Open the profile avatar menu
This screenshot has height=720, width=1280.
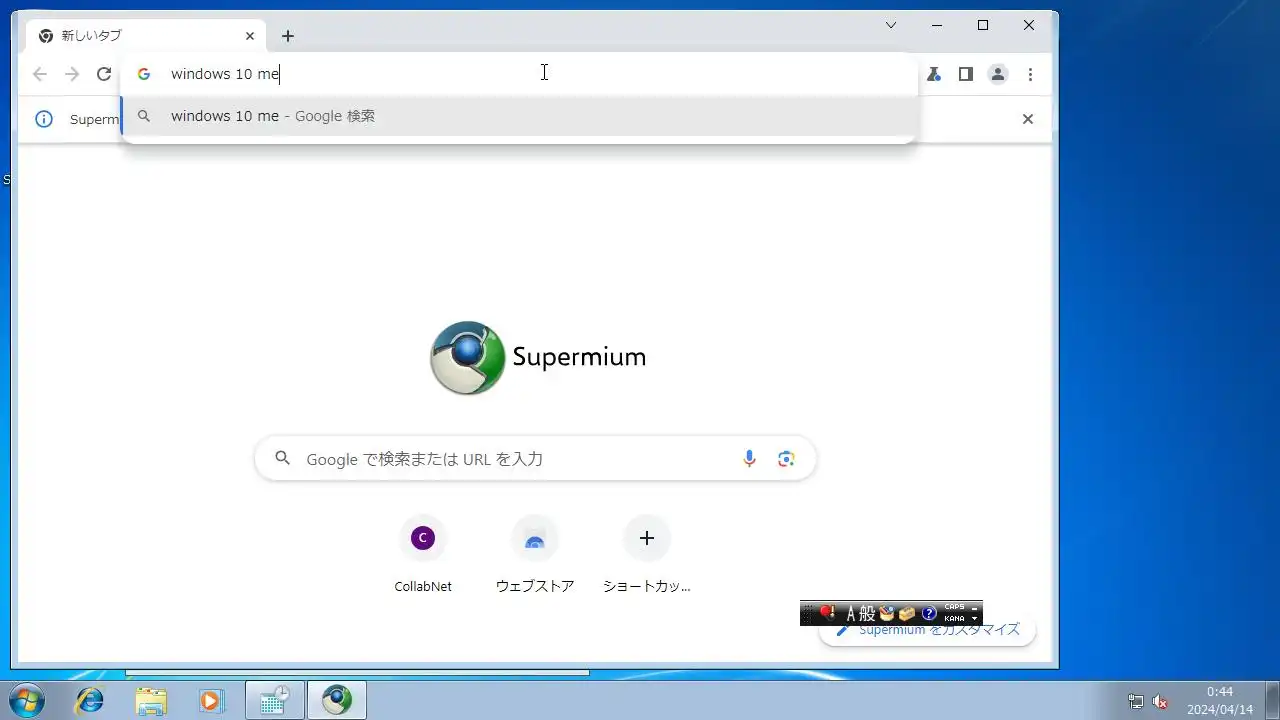point(998,74)
